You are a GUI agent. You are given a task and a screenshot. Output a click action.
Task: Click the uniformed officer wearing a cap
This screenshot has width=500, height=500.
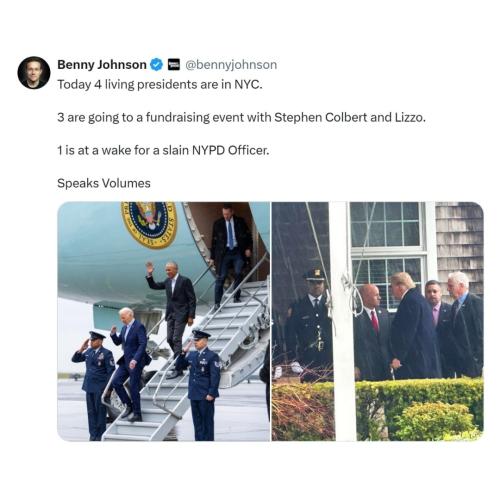pos(310,323)
